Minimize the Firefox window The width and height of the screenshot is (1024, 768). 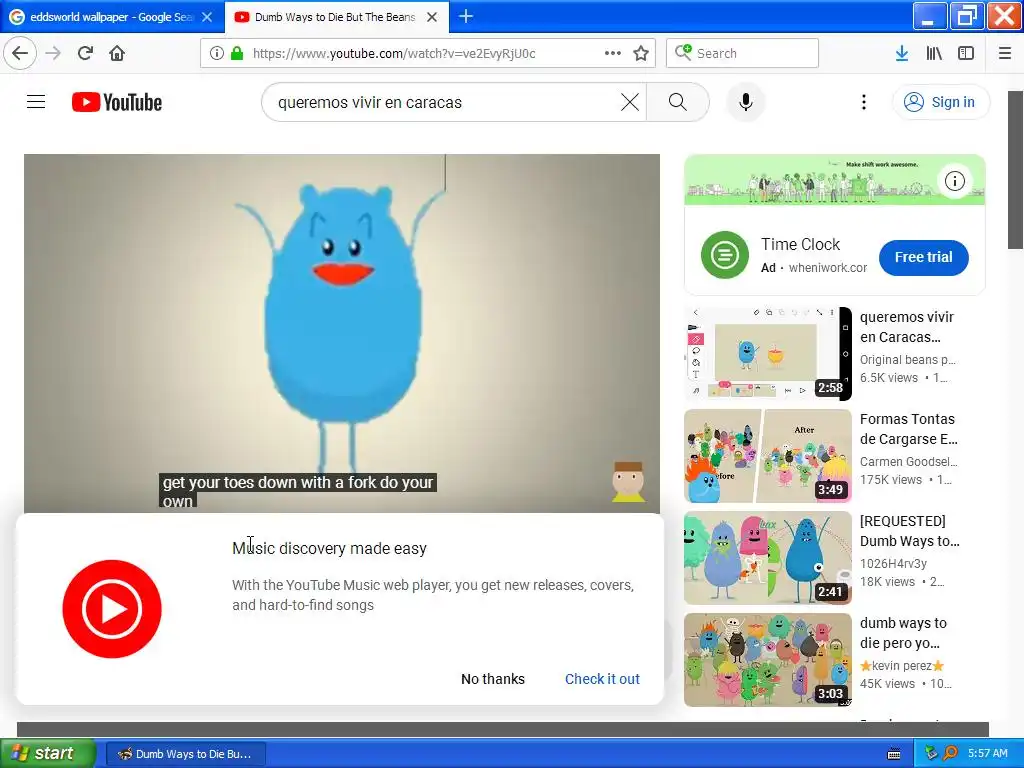coord(929,16)
